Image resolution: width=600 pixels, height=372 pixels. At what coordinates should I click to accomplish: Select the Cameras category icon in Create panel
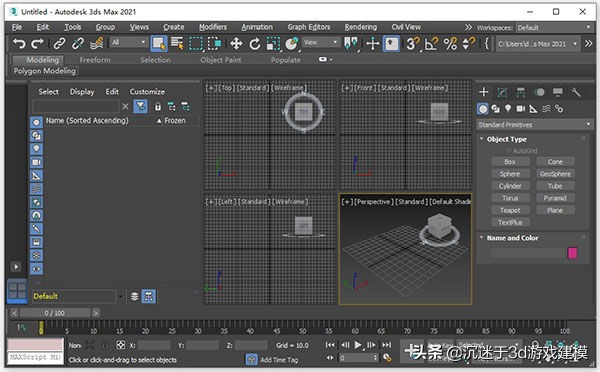520,109
